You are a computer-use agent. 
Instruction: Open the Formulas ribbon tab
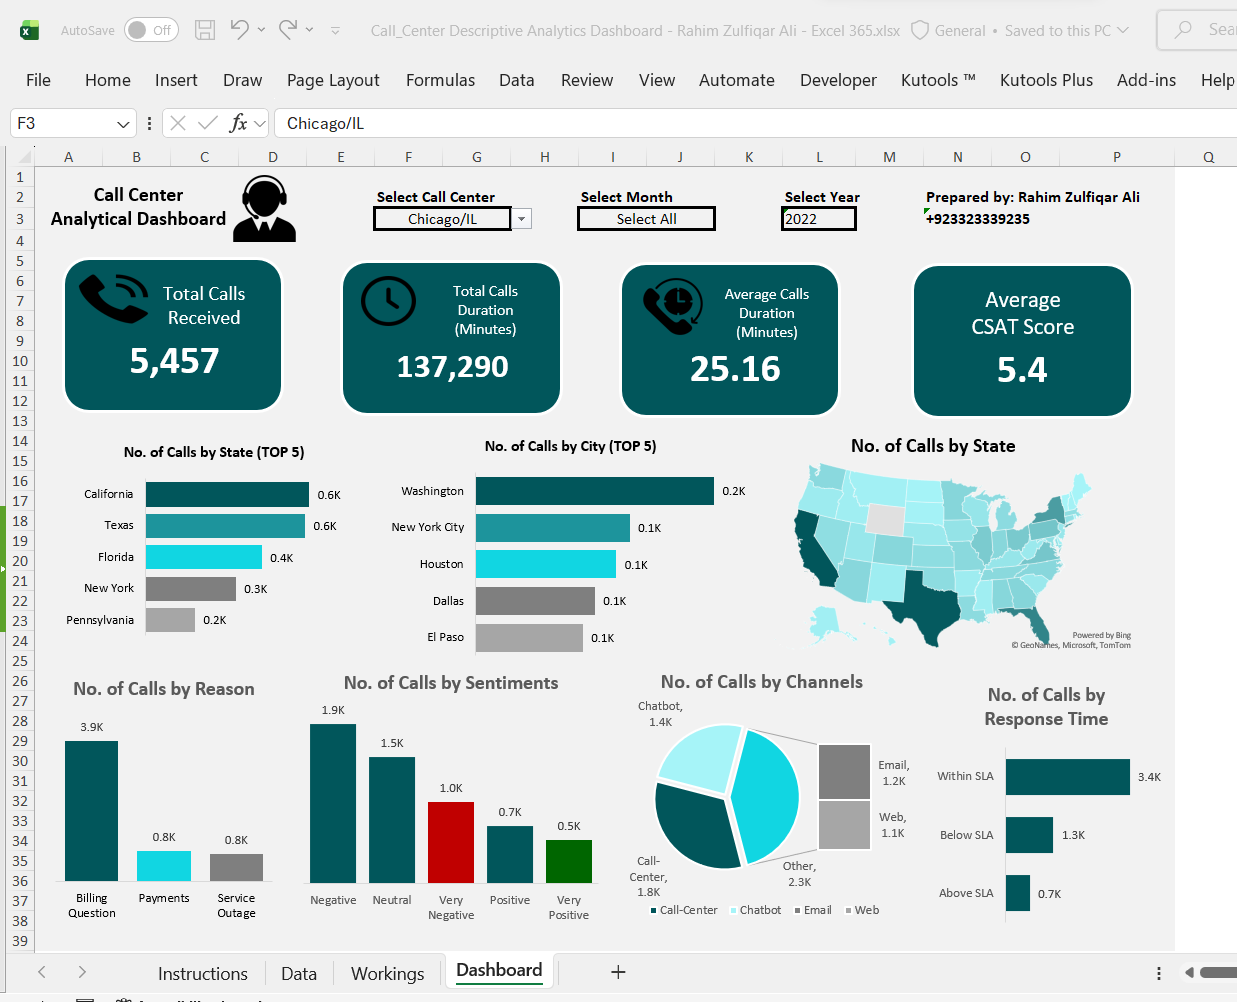point(440,80)
